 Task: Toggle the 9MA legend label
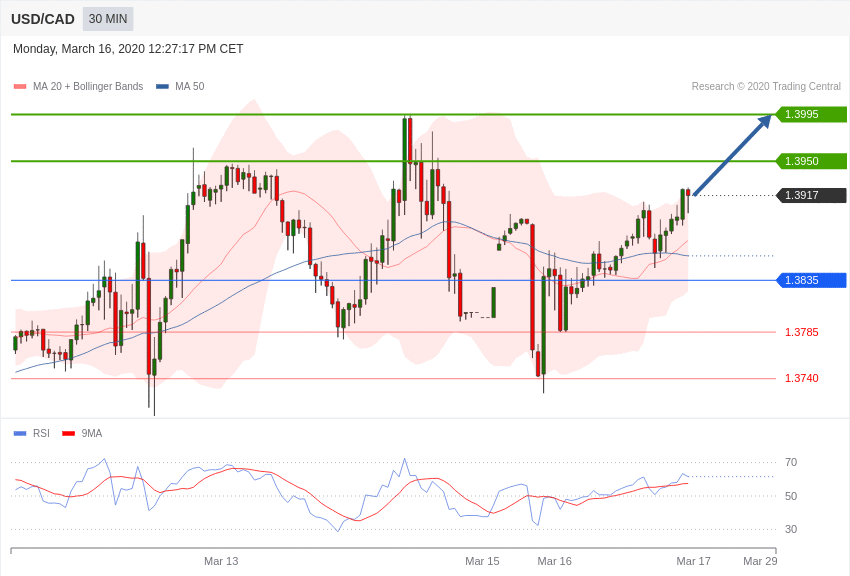92,434
